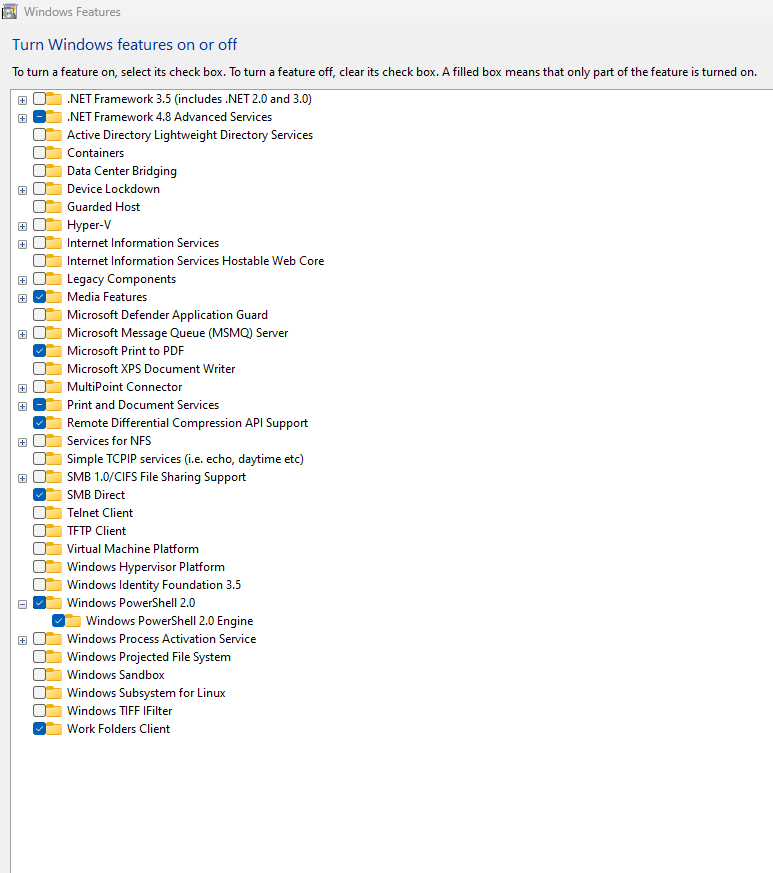
Task: Click folder icon of Windows Identity Foundation 3.5
Action: (54, 585)
